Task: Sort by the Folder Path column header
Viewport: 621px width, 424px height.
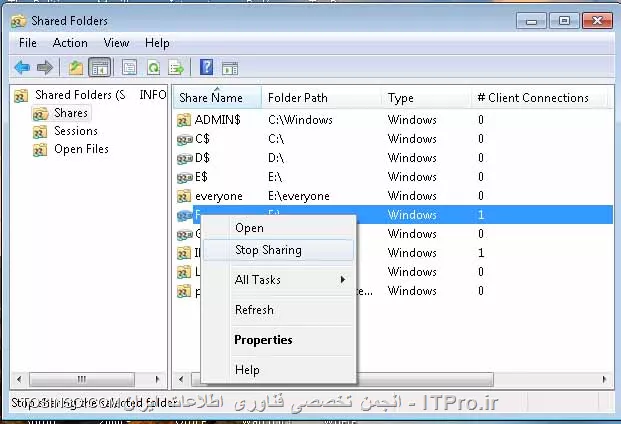Action: [321, 97]
